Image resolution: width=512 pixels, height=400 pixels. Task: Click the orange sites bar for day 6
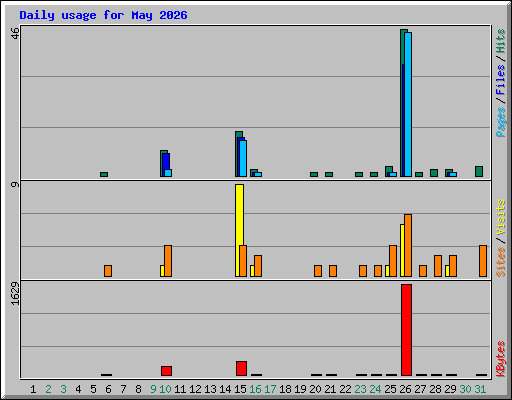108,271
